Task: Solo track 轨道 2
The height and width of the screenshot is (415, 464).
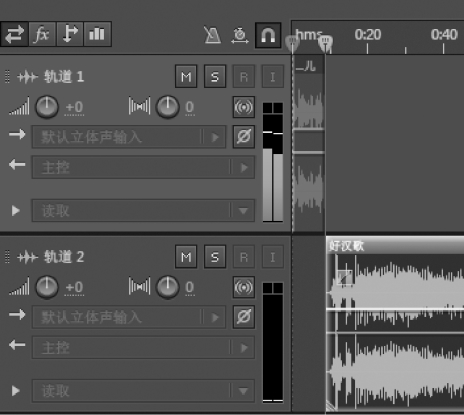Action: pos(215,257)
